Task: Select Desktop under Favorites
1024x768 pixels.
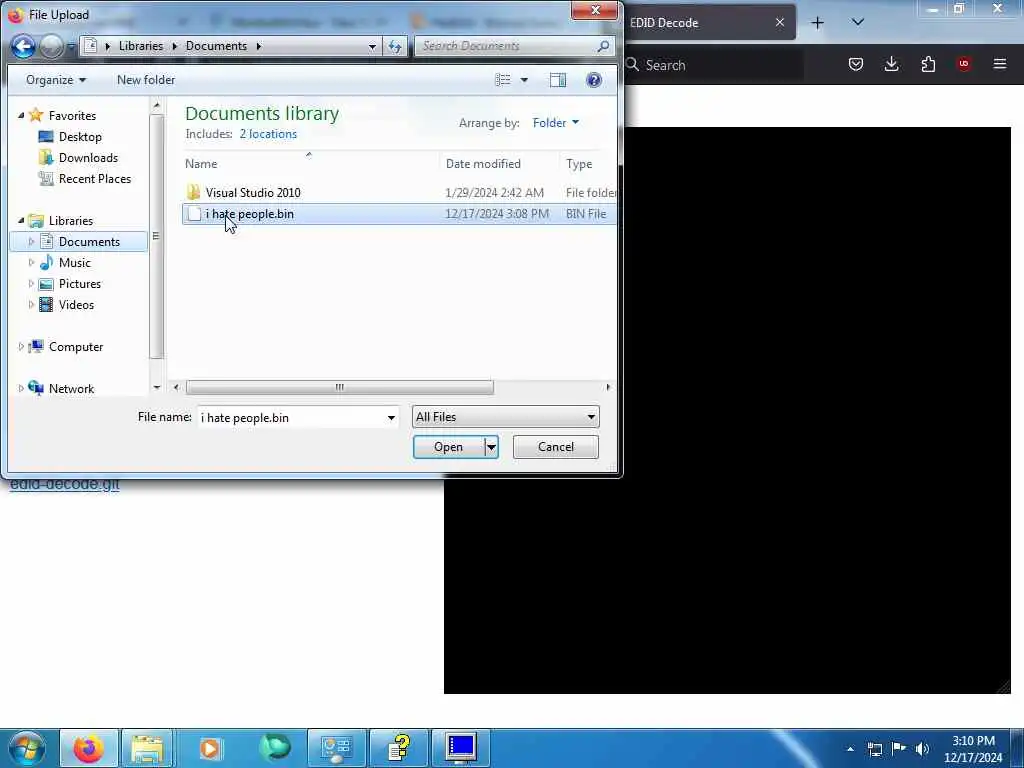Action: (x=80, y=136)
